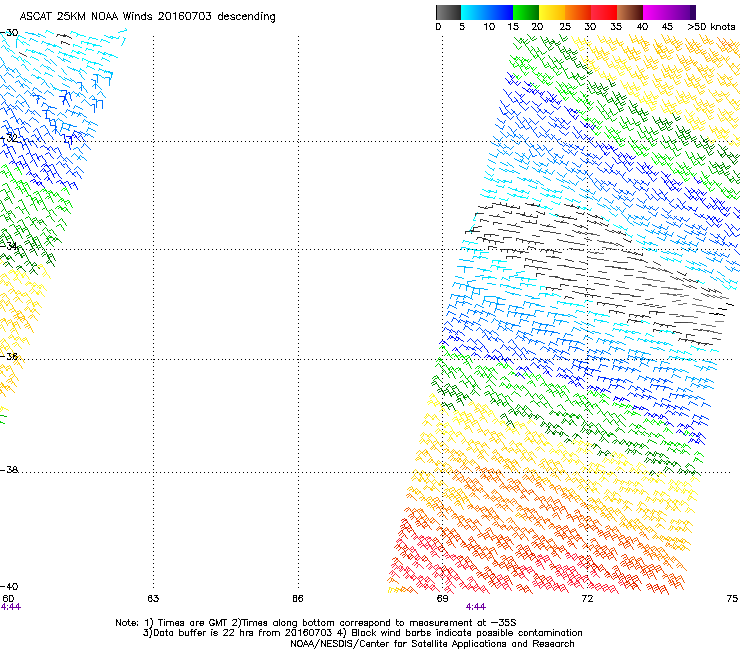Click the longitude label "69"
This screenshot has height=650, width=740.
[442, 599]
